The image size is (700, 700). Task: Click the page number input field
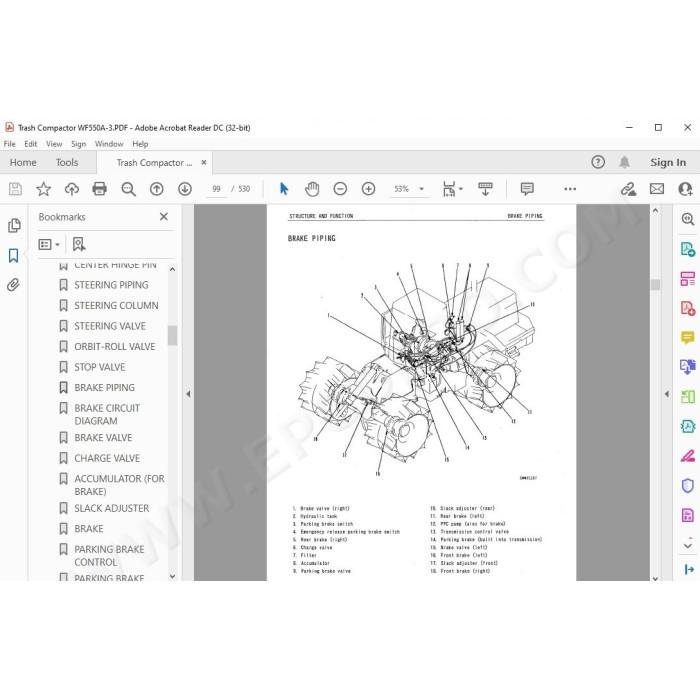(217, 189)
